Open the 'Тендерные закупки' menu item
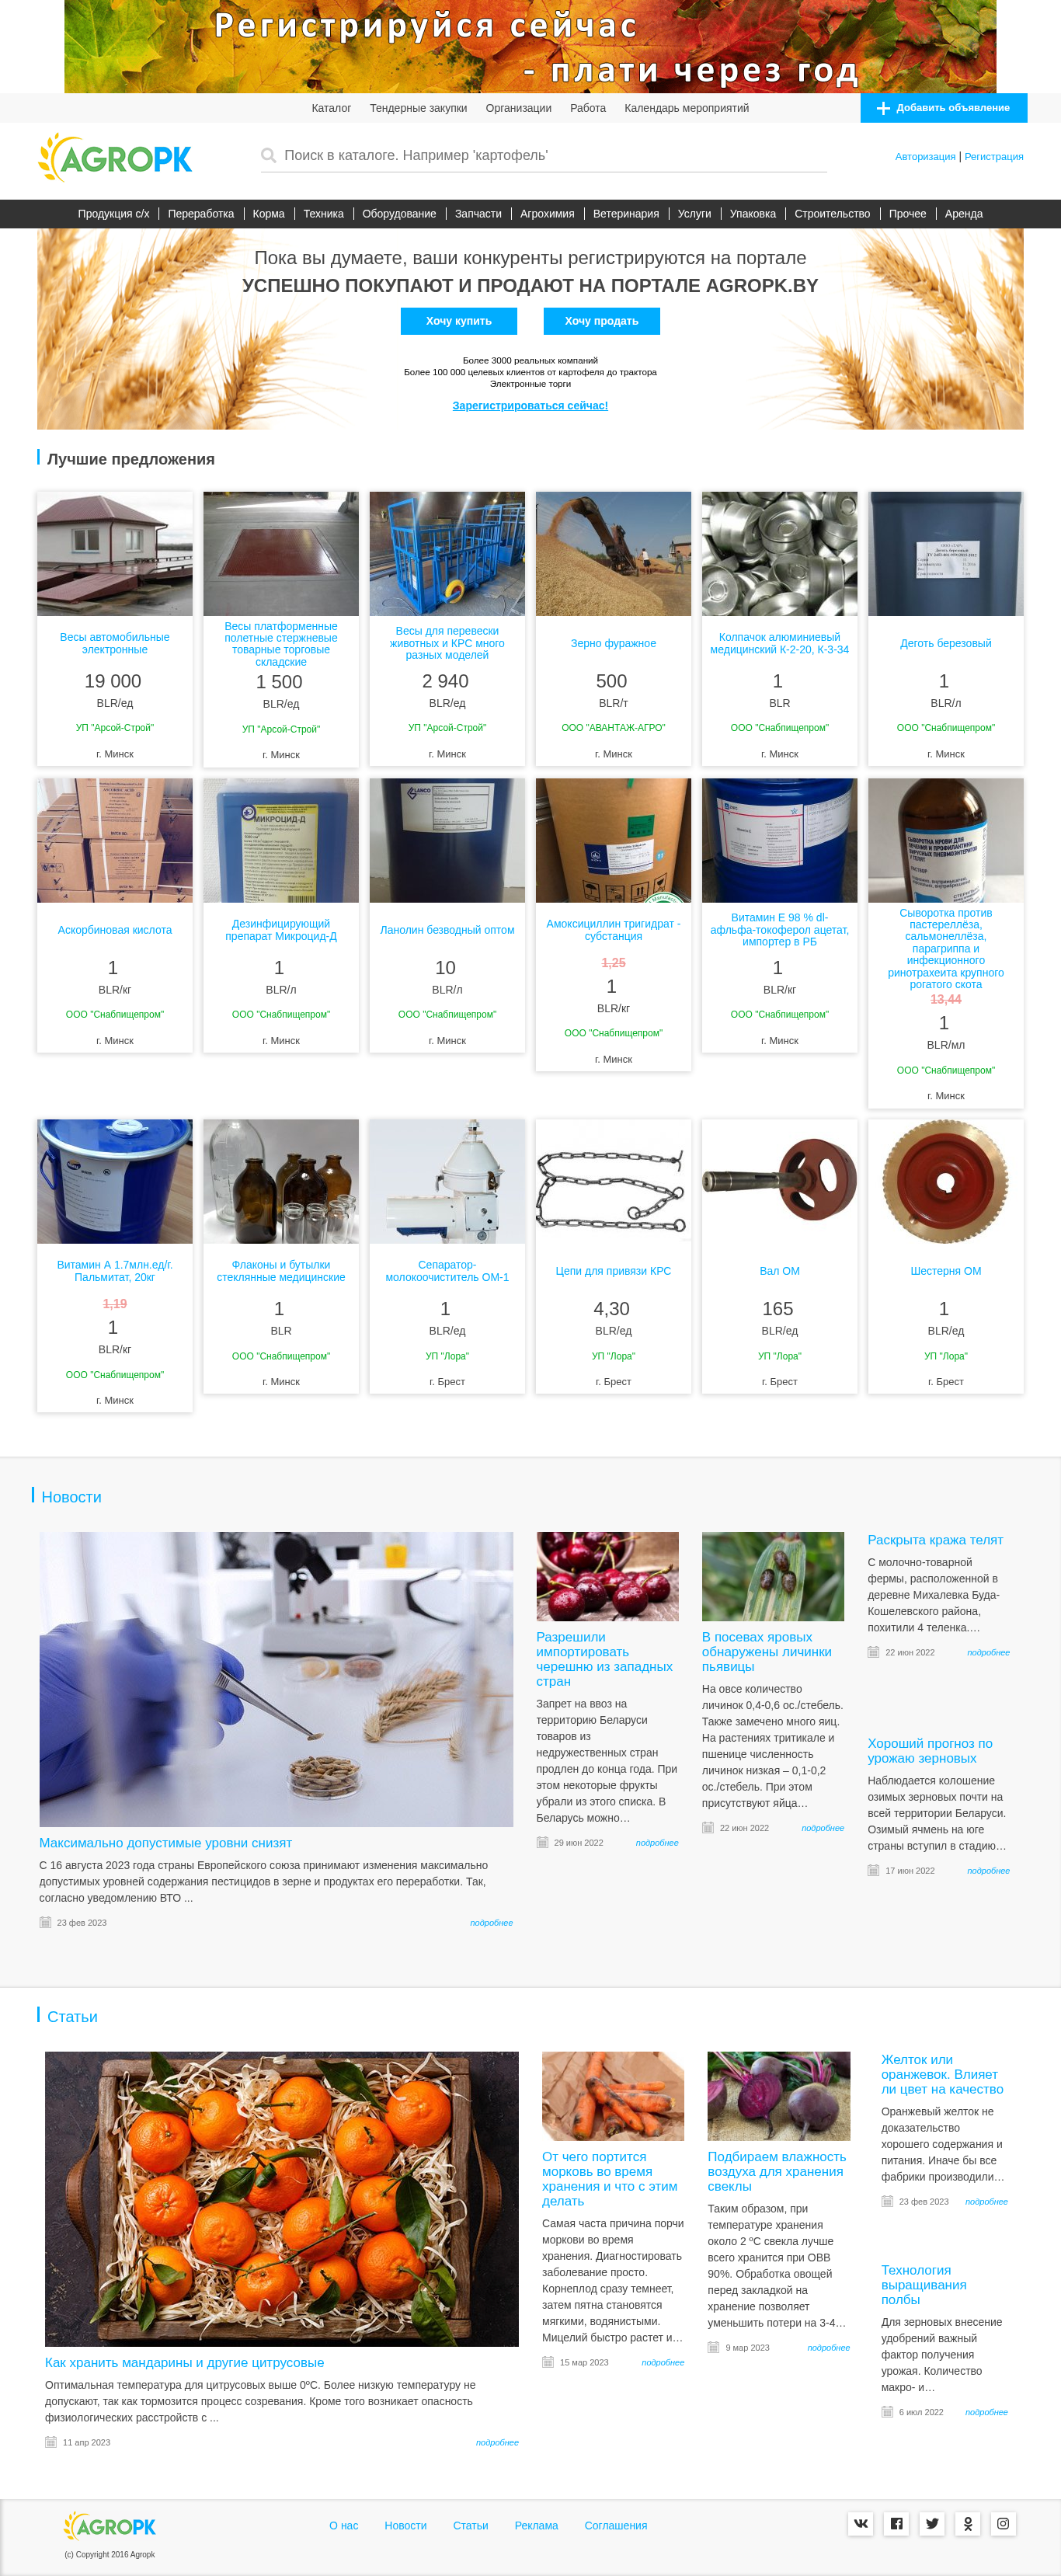 [x=418, y=108]
